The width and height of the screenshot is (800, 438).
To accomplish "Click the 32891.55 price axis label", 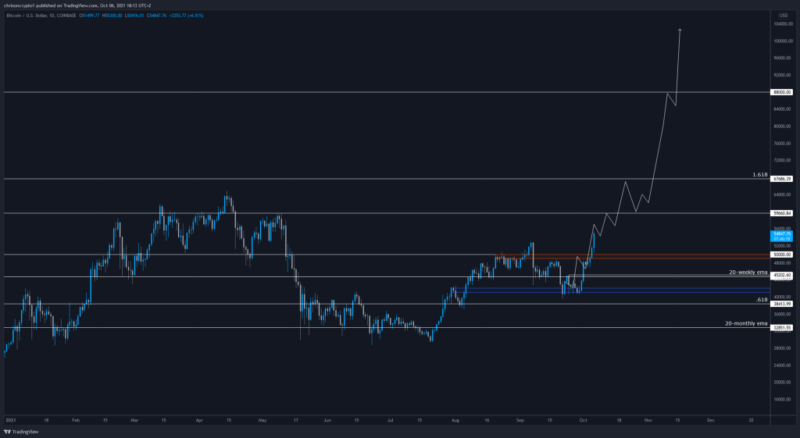I will click(781, 328).
